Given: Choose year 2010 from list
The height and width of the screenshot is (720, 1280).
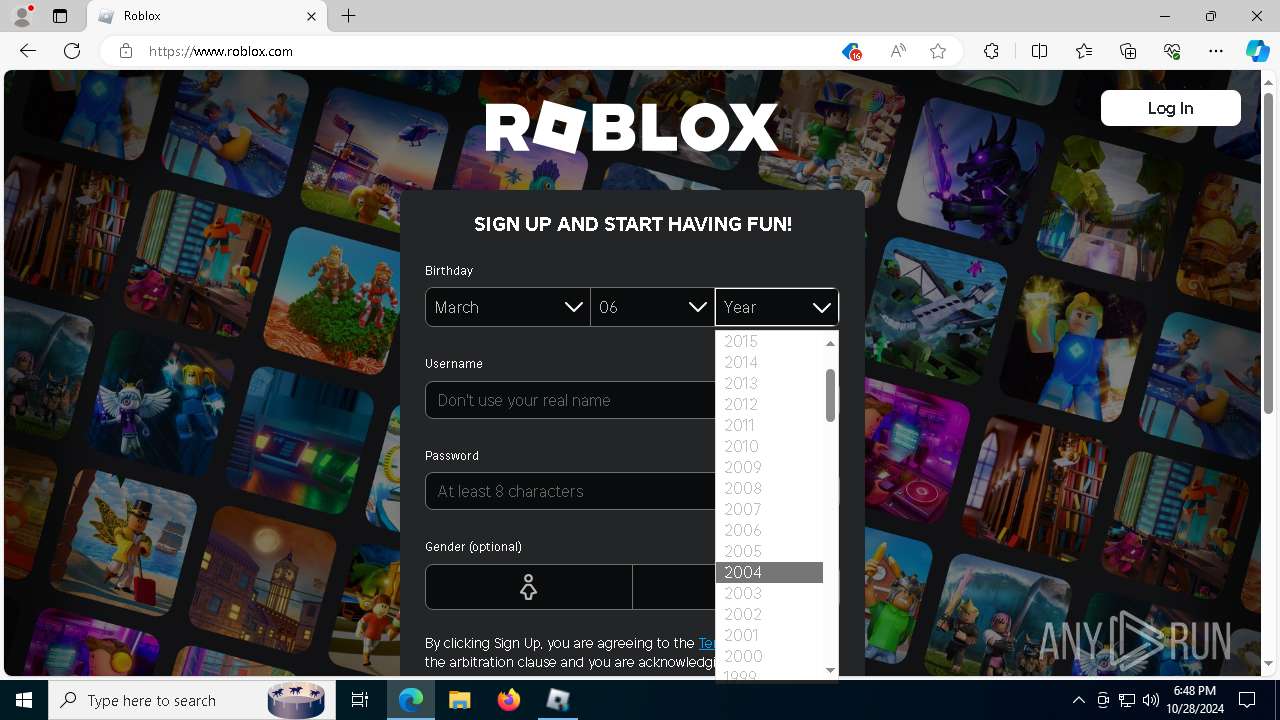Looking at the screenshot, I should click(x=769, y=446).
